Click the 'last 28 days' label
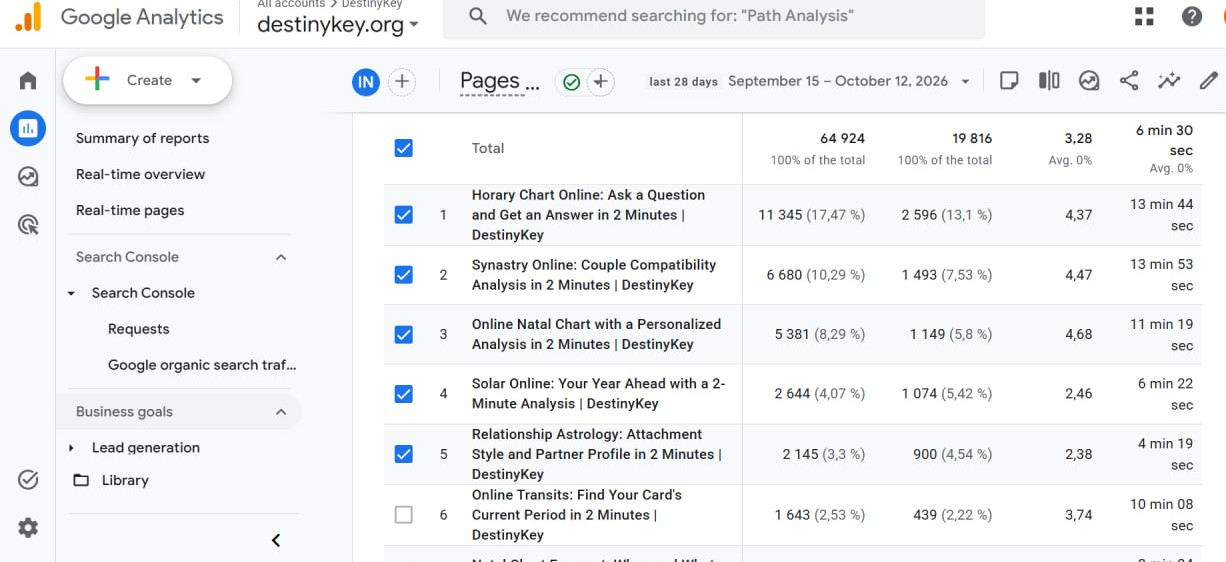Image resolution: width=1226 pixels, height=562 pixels. tap(684, 82)
